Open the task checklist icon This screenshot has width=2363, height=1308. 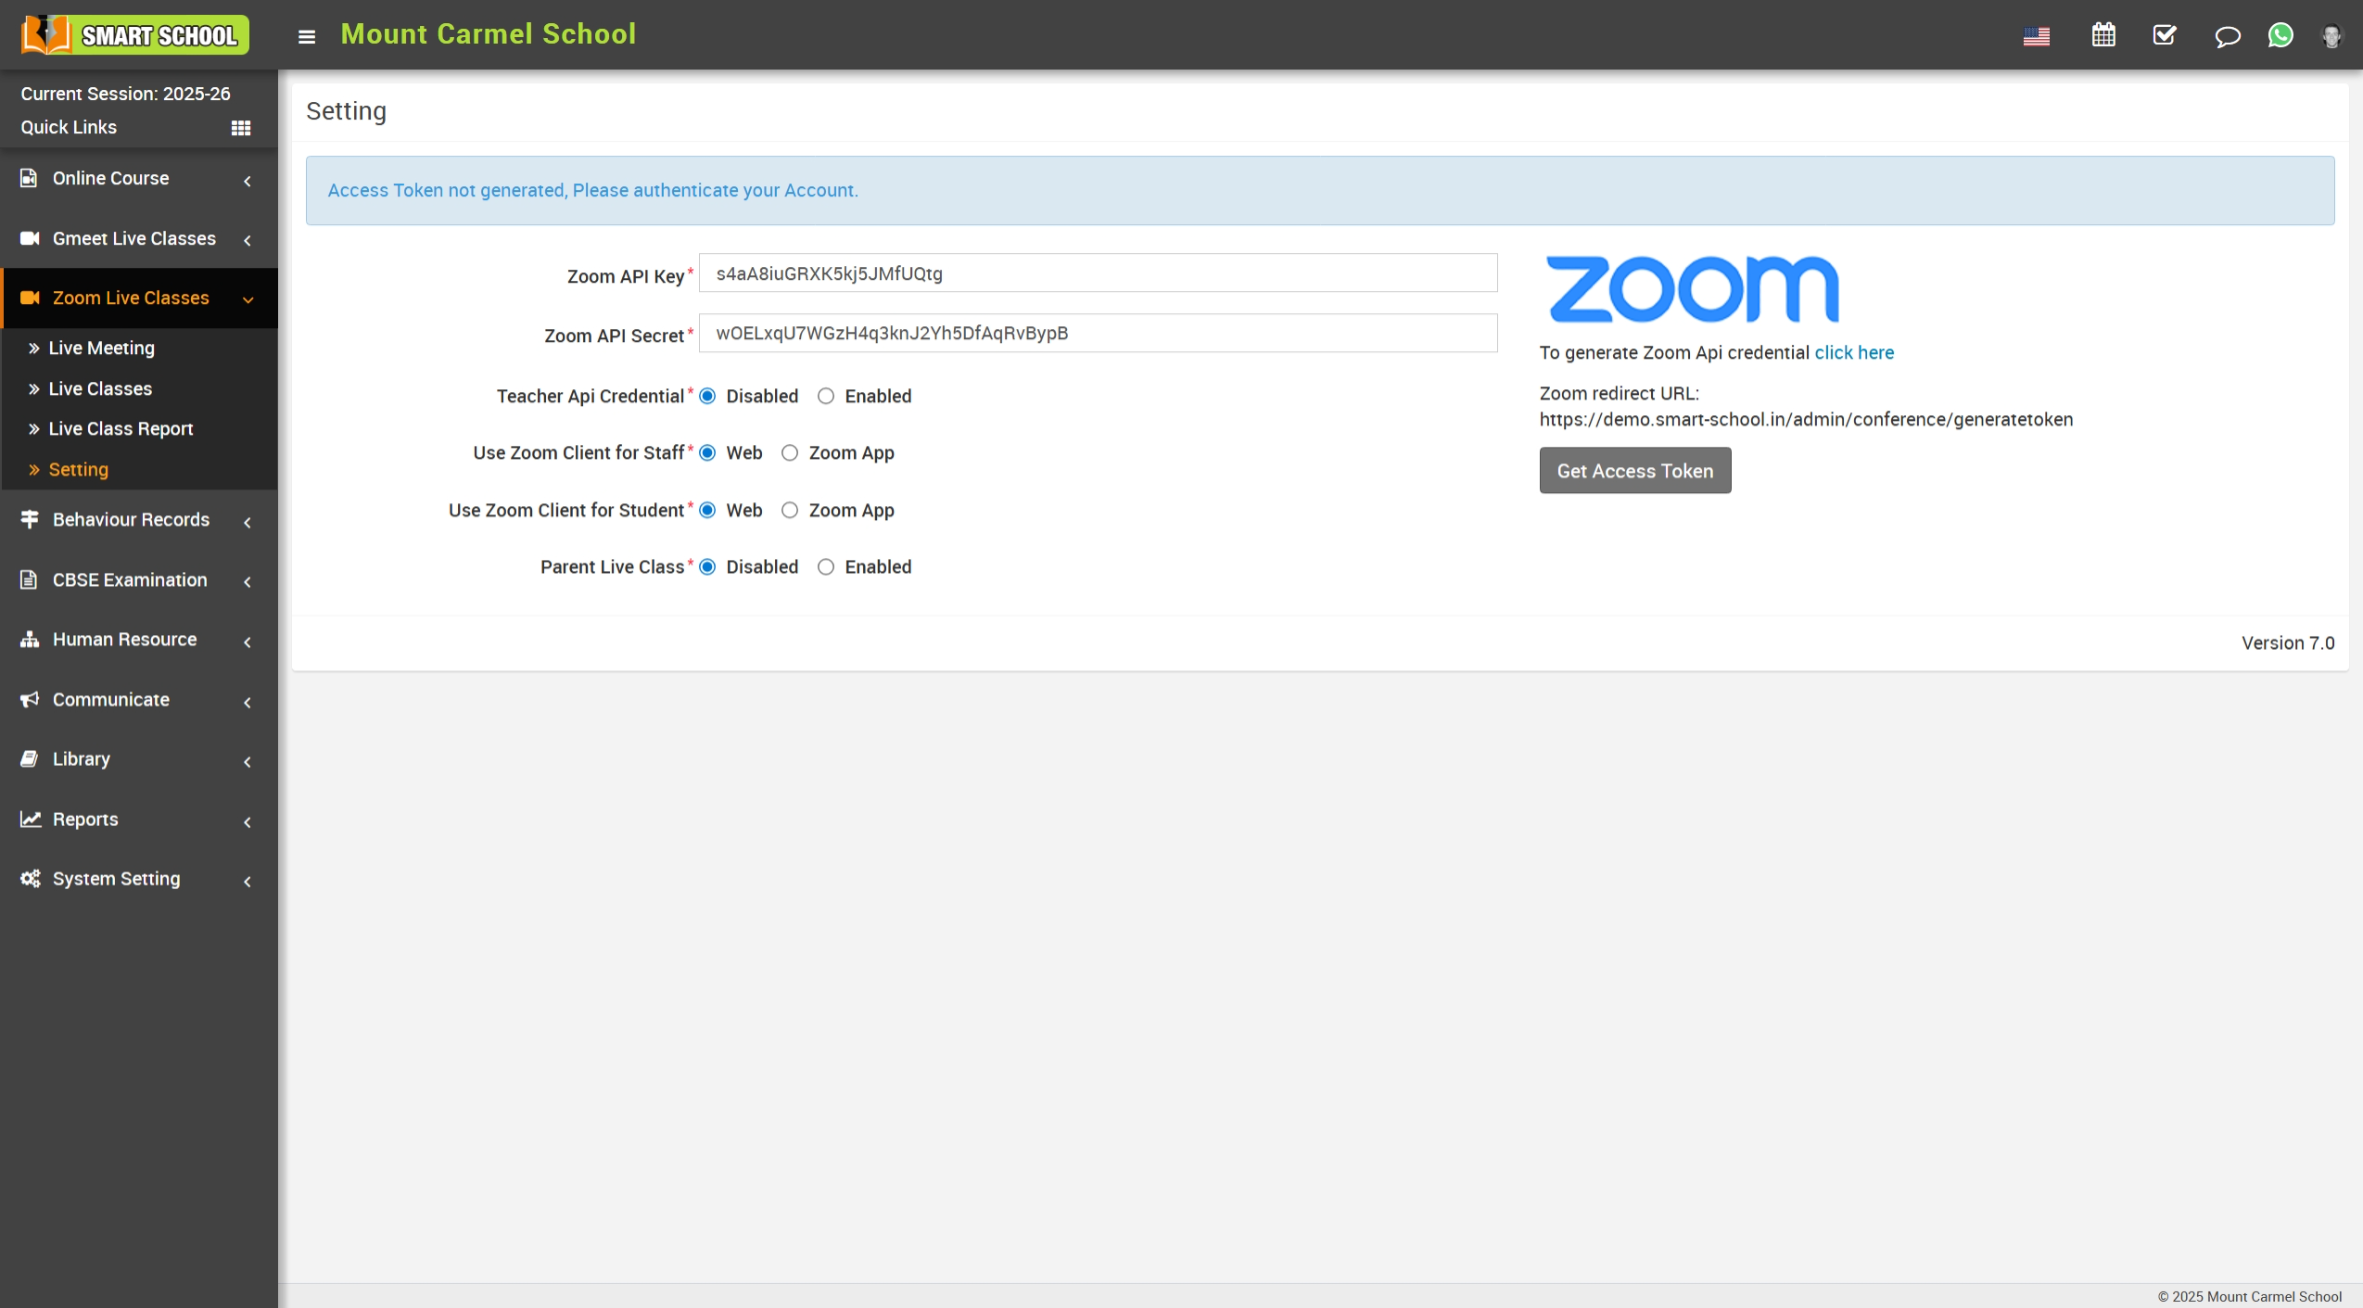pyautogui.click(x=2164, y=35)
